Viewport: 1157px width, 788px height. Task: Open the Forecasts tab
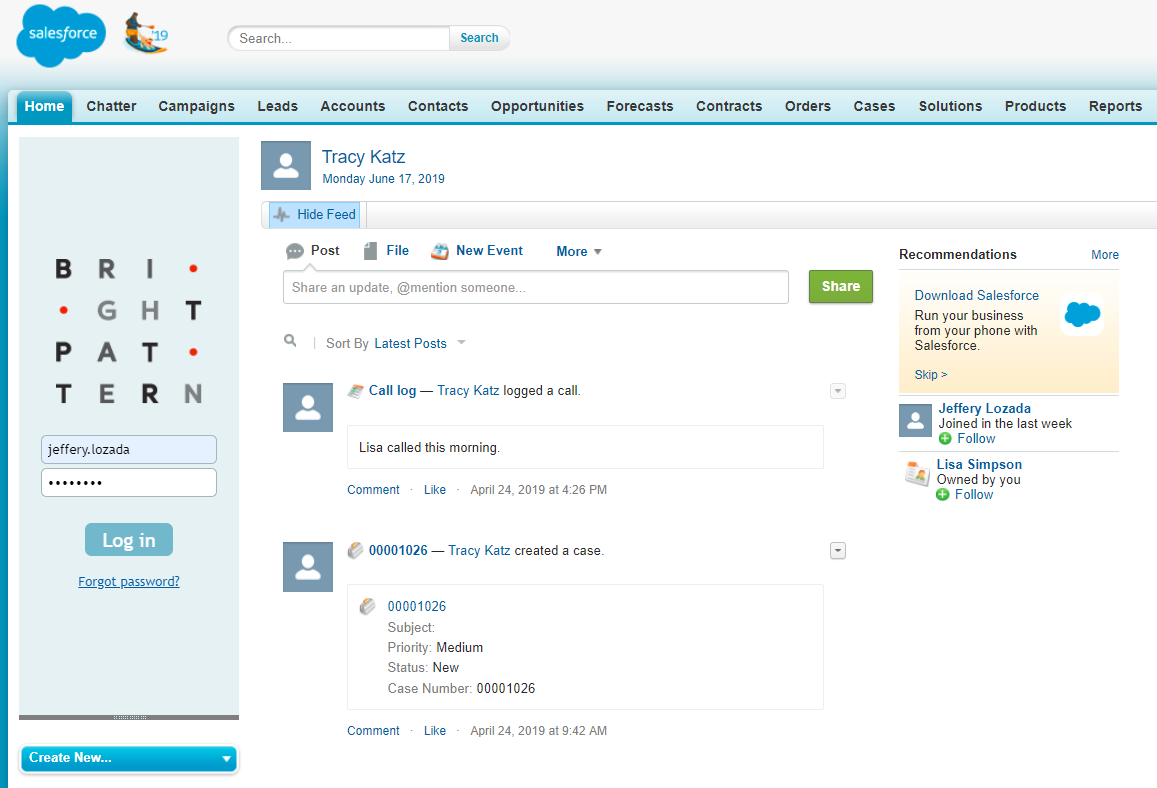click(x=640, y=106)
